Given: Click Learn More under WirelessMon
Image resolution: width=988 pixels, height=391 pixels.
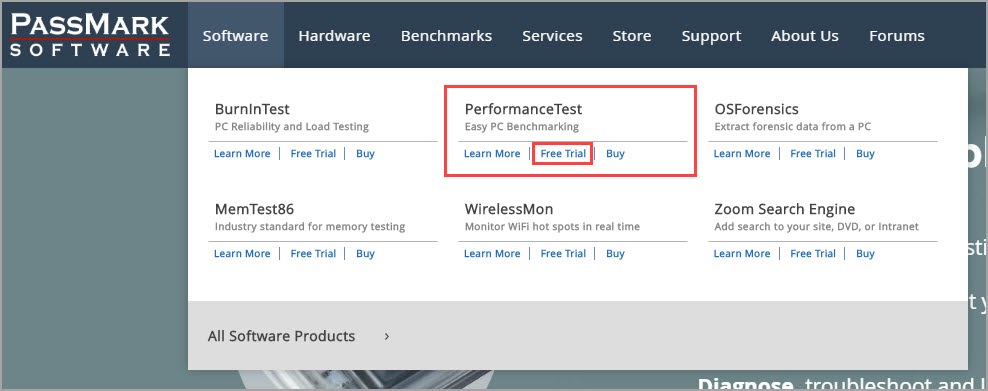Looking at the screenshot, I should (x=492, y=254).
